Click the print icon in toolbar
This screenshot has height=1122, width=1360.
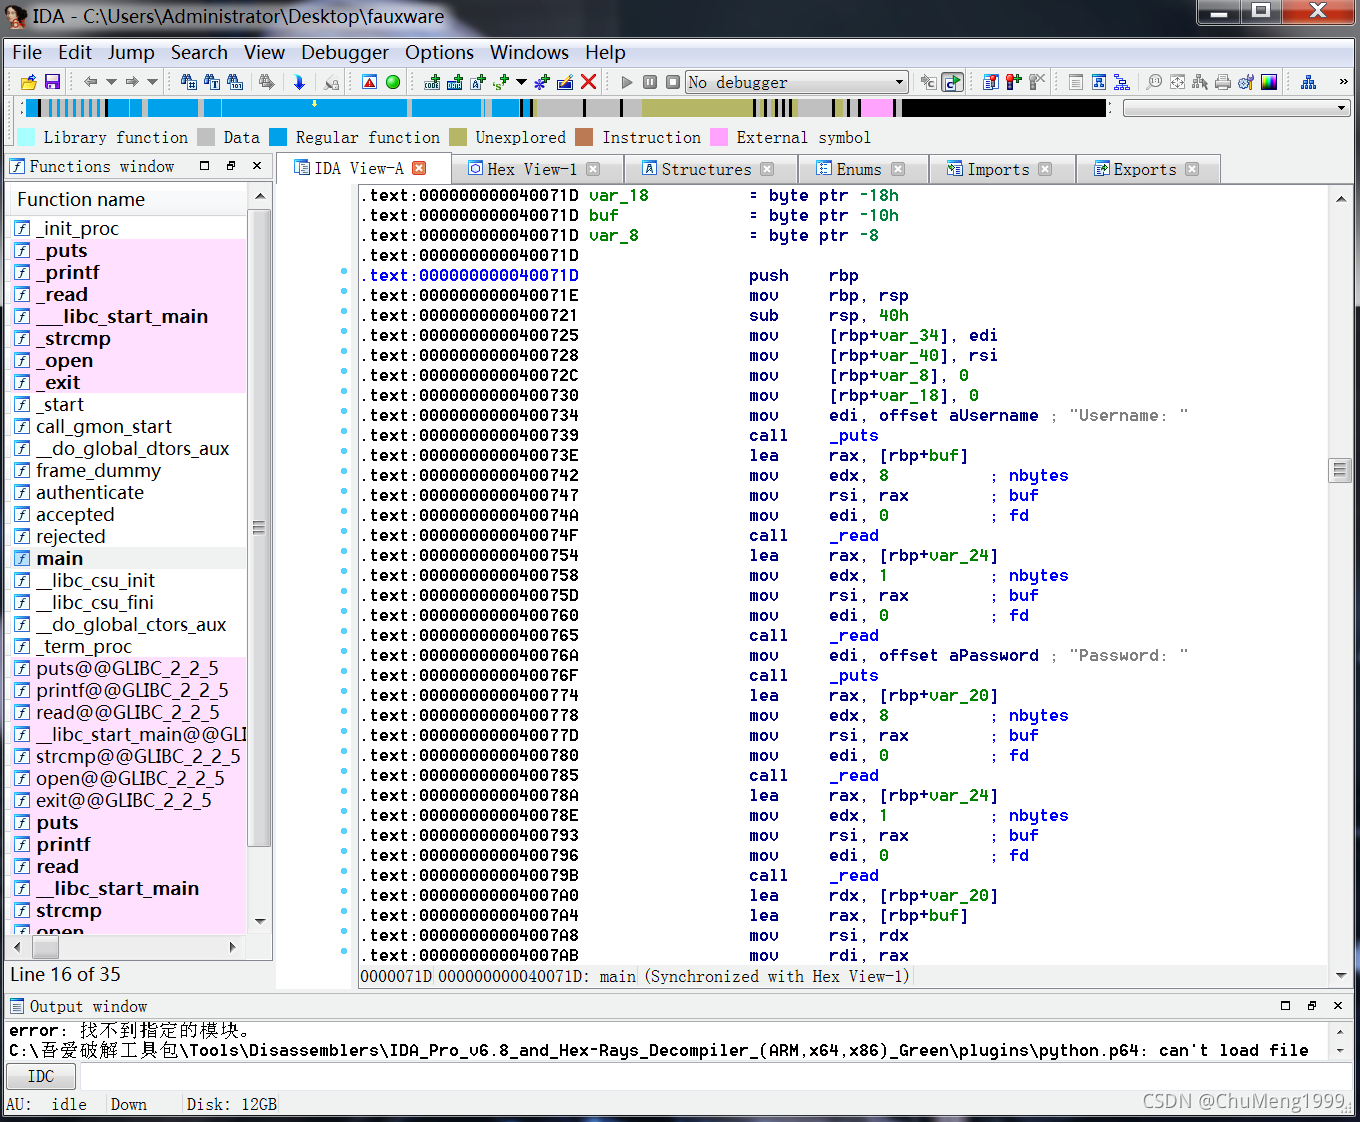[x=1223, y=82]
